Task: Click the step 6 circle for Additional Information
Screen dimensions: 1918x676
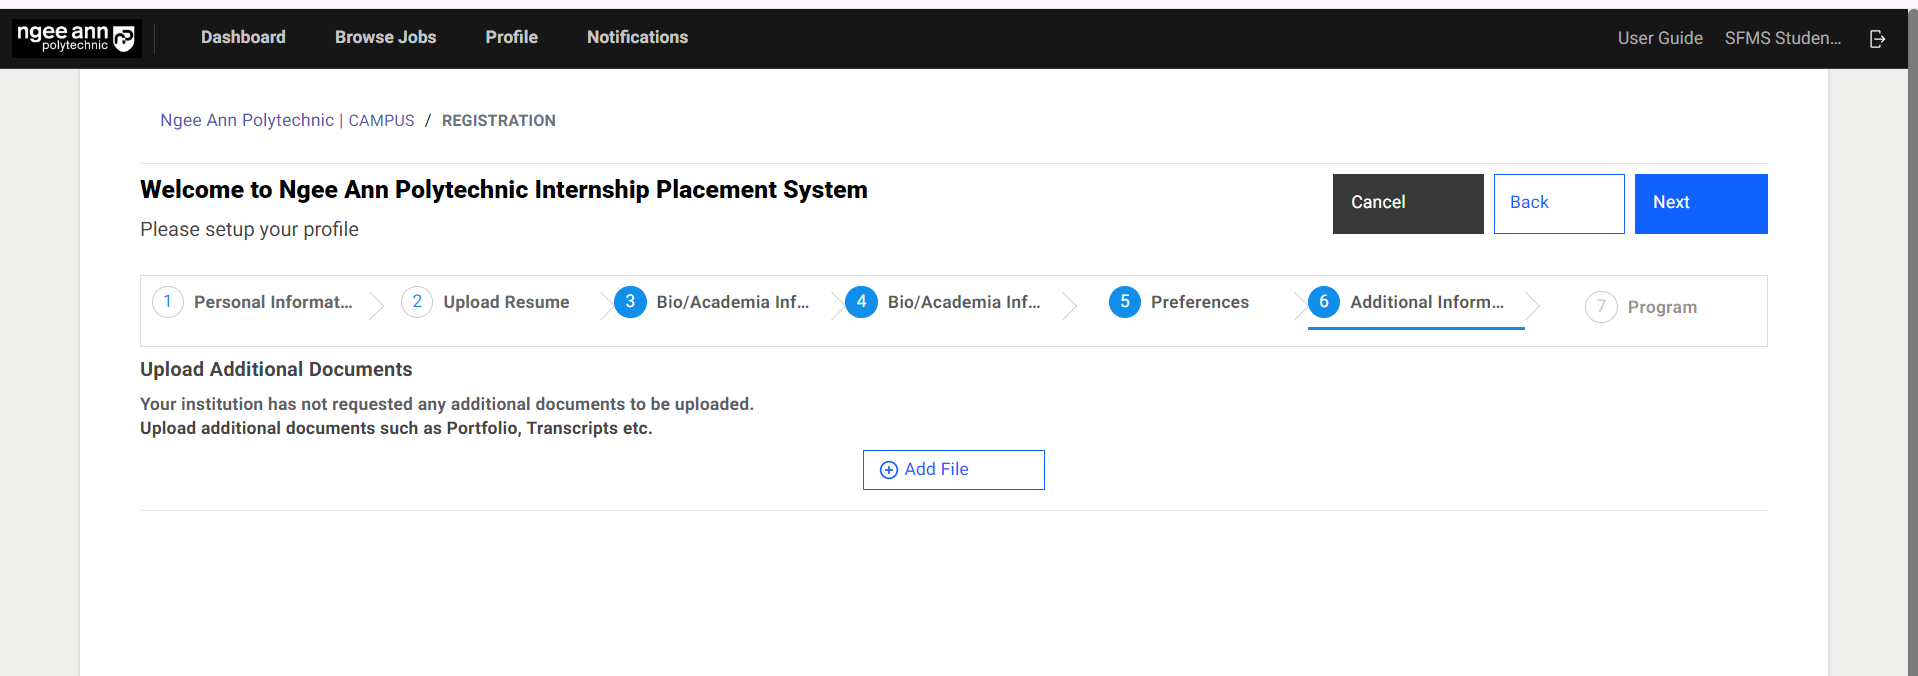Action: click(x=1324, y=301)
